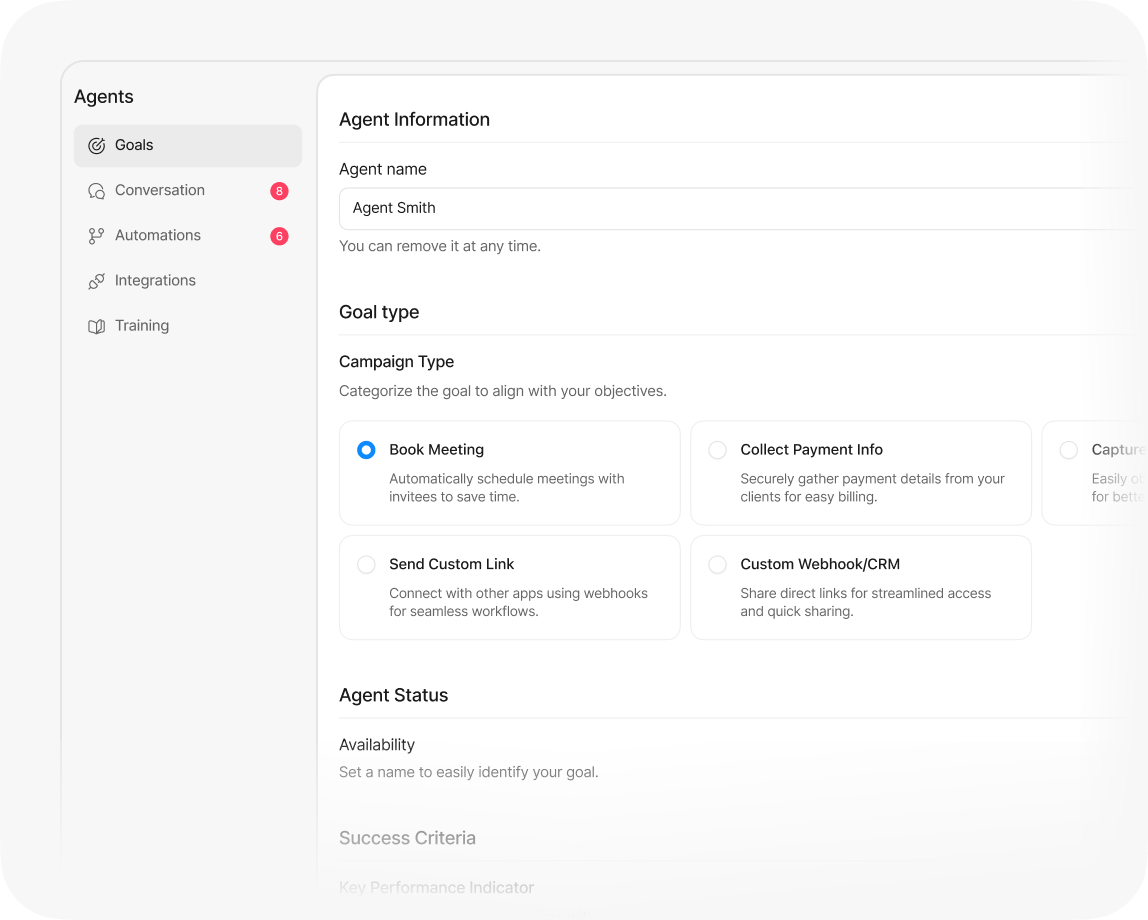Click the Collect Payment Info card title
This screenshot has width=1148, height=920.
point(811,449)
